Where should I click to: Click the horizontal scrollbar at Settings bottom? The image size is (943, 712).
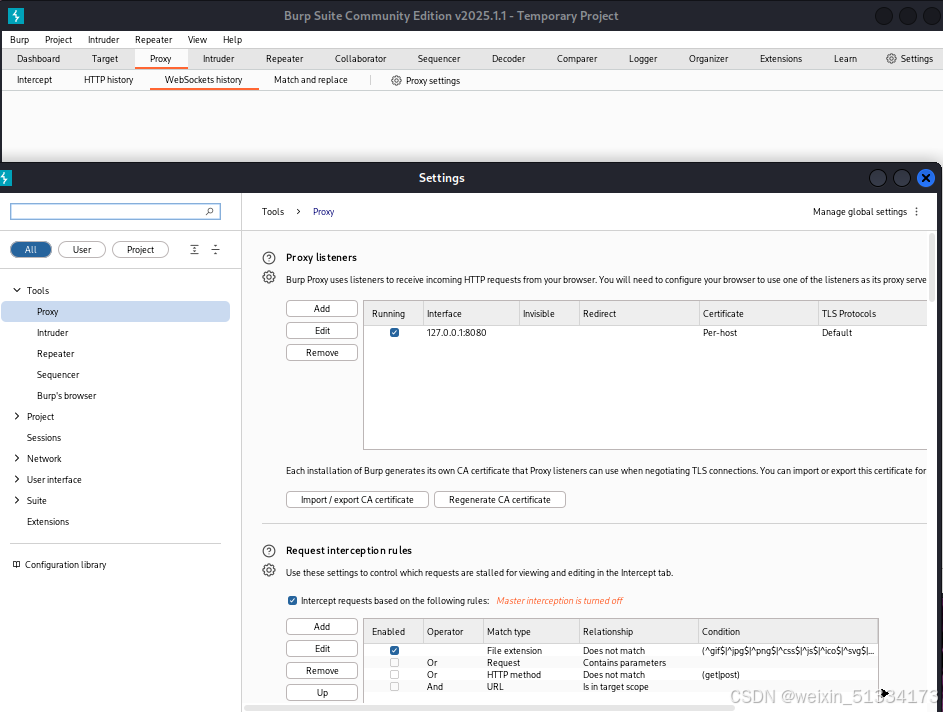(489, 708)
